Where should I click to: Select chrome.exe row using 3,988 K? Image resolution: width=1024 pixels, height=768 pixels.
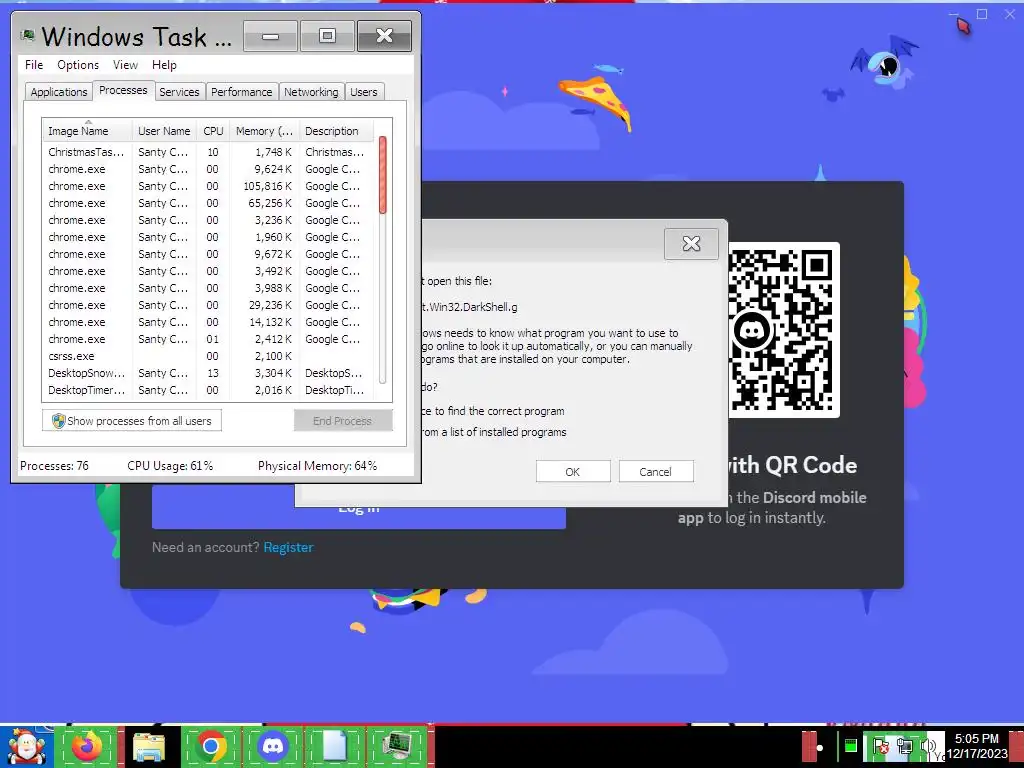[x=209, y=288]
